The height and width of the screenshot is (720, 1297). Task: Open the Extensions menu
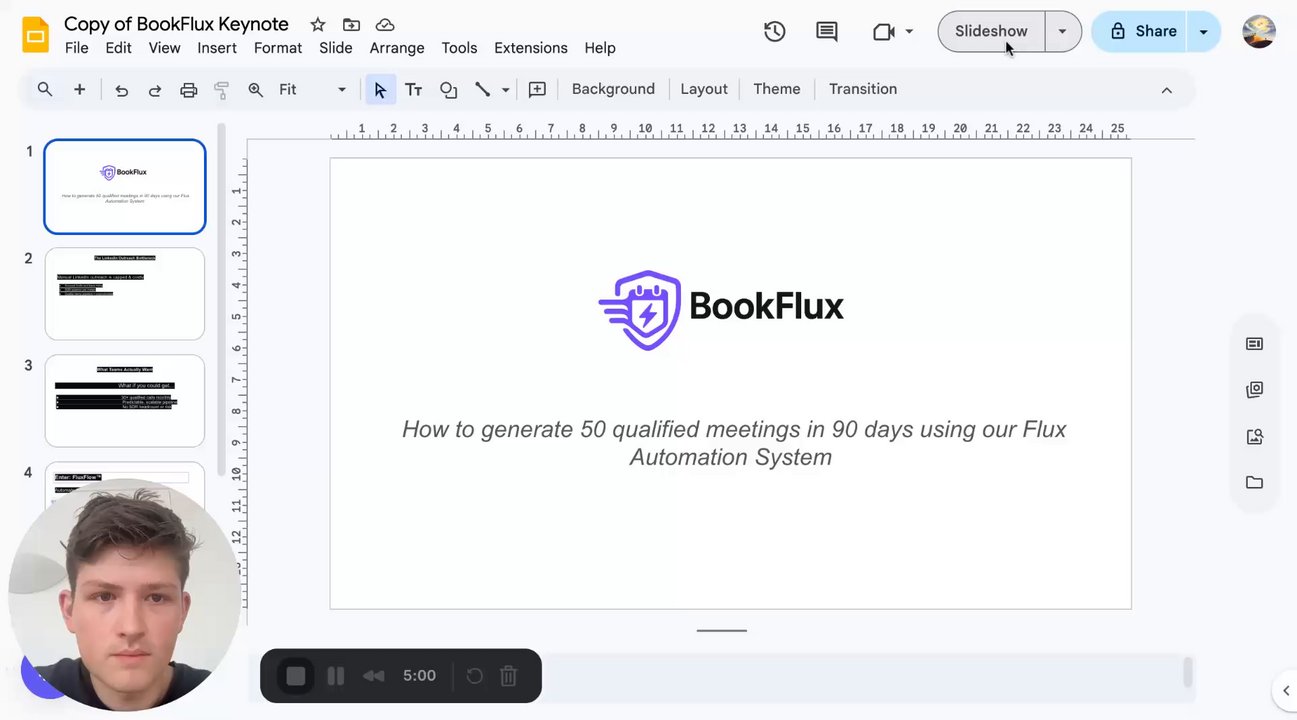(531, 48)
